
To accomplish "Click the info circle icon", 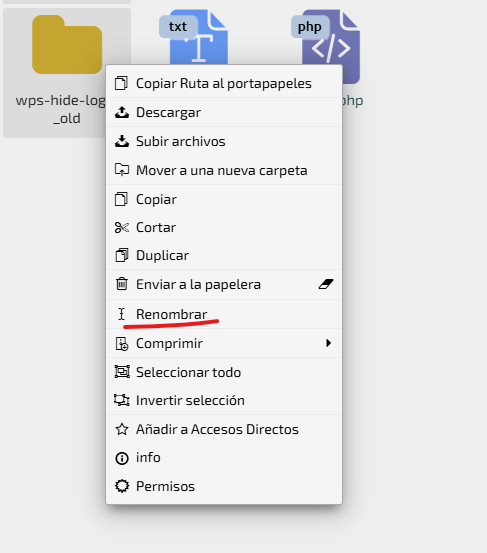I will coord(122,458).
